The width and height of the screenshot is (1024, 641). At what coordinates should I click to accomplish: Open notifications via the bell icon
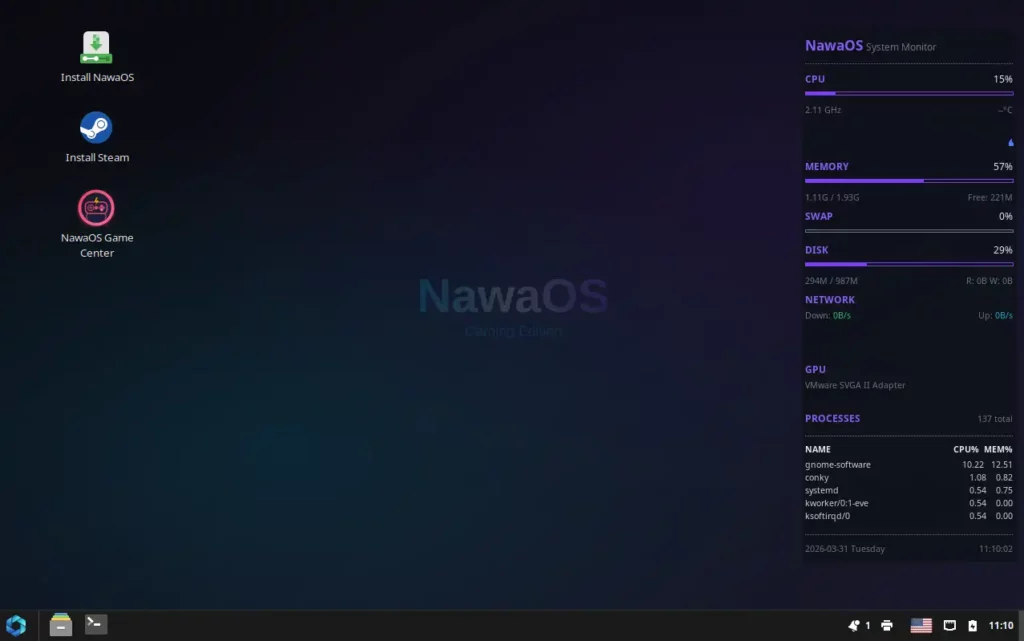pos(855,624)
